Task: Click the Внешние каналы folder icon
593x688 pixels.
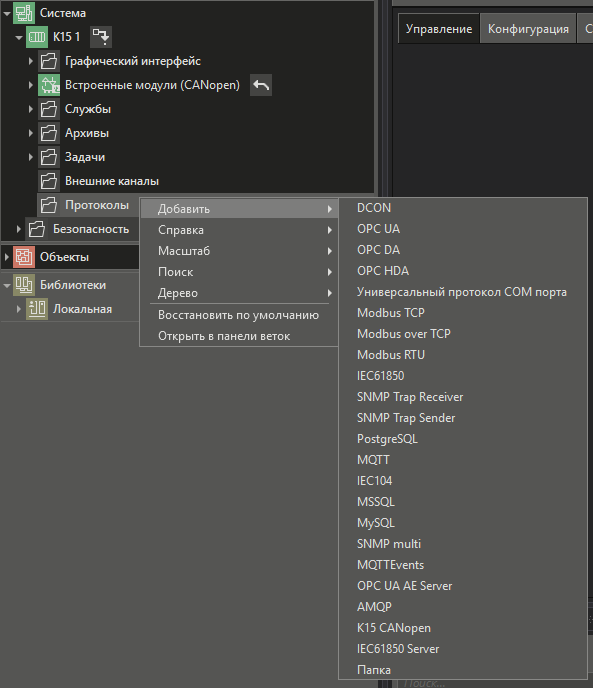Action: point(49,181)
